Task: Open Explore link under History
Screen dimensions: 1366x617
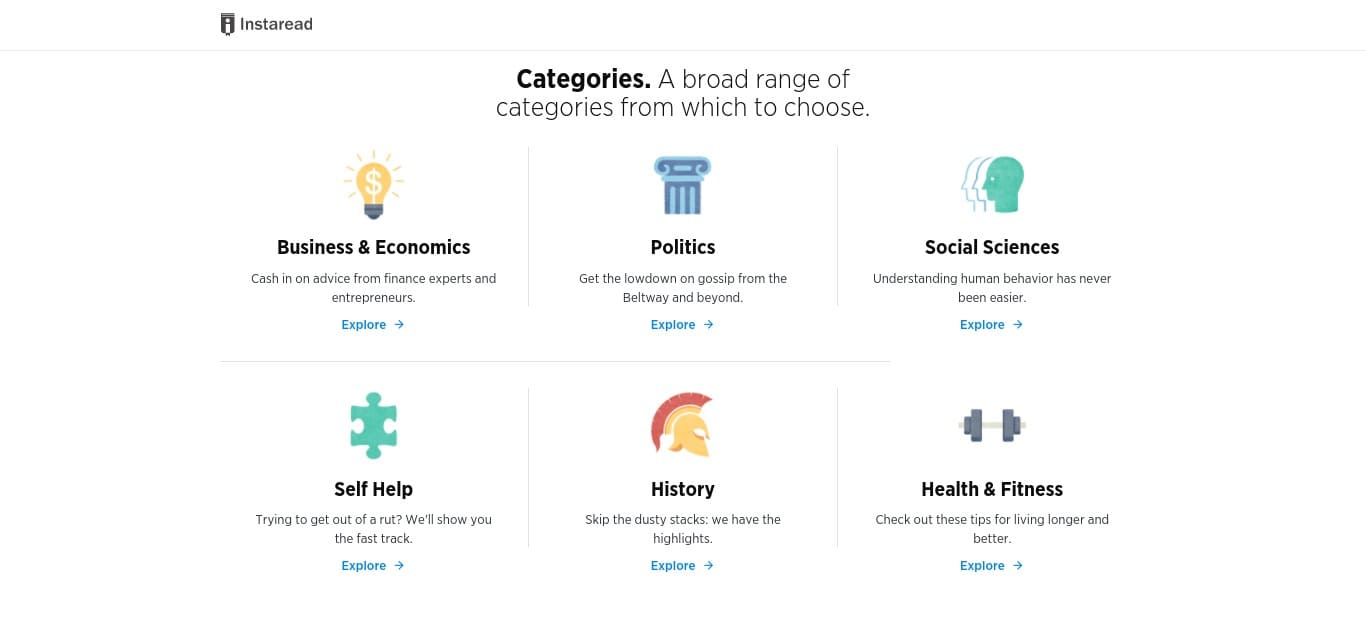Action: (683, 566)
